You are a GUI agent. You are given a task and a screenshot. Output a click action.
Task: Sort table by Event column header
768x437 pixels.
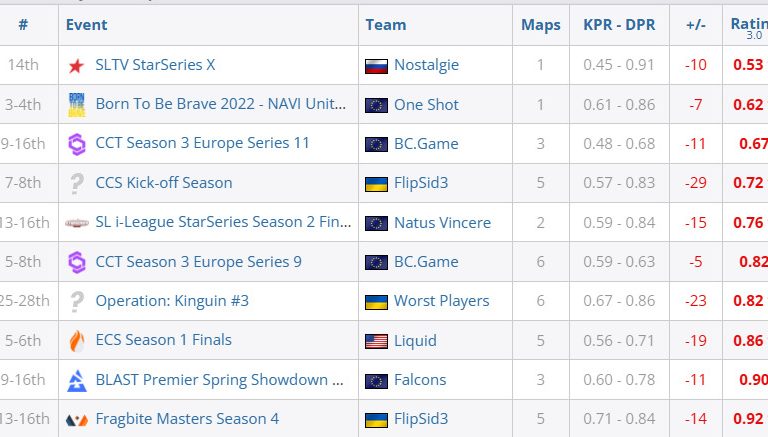(87, 25)
